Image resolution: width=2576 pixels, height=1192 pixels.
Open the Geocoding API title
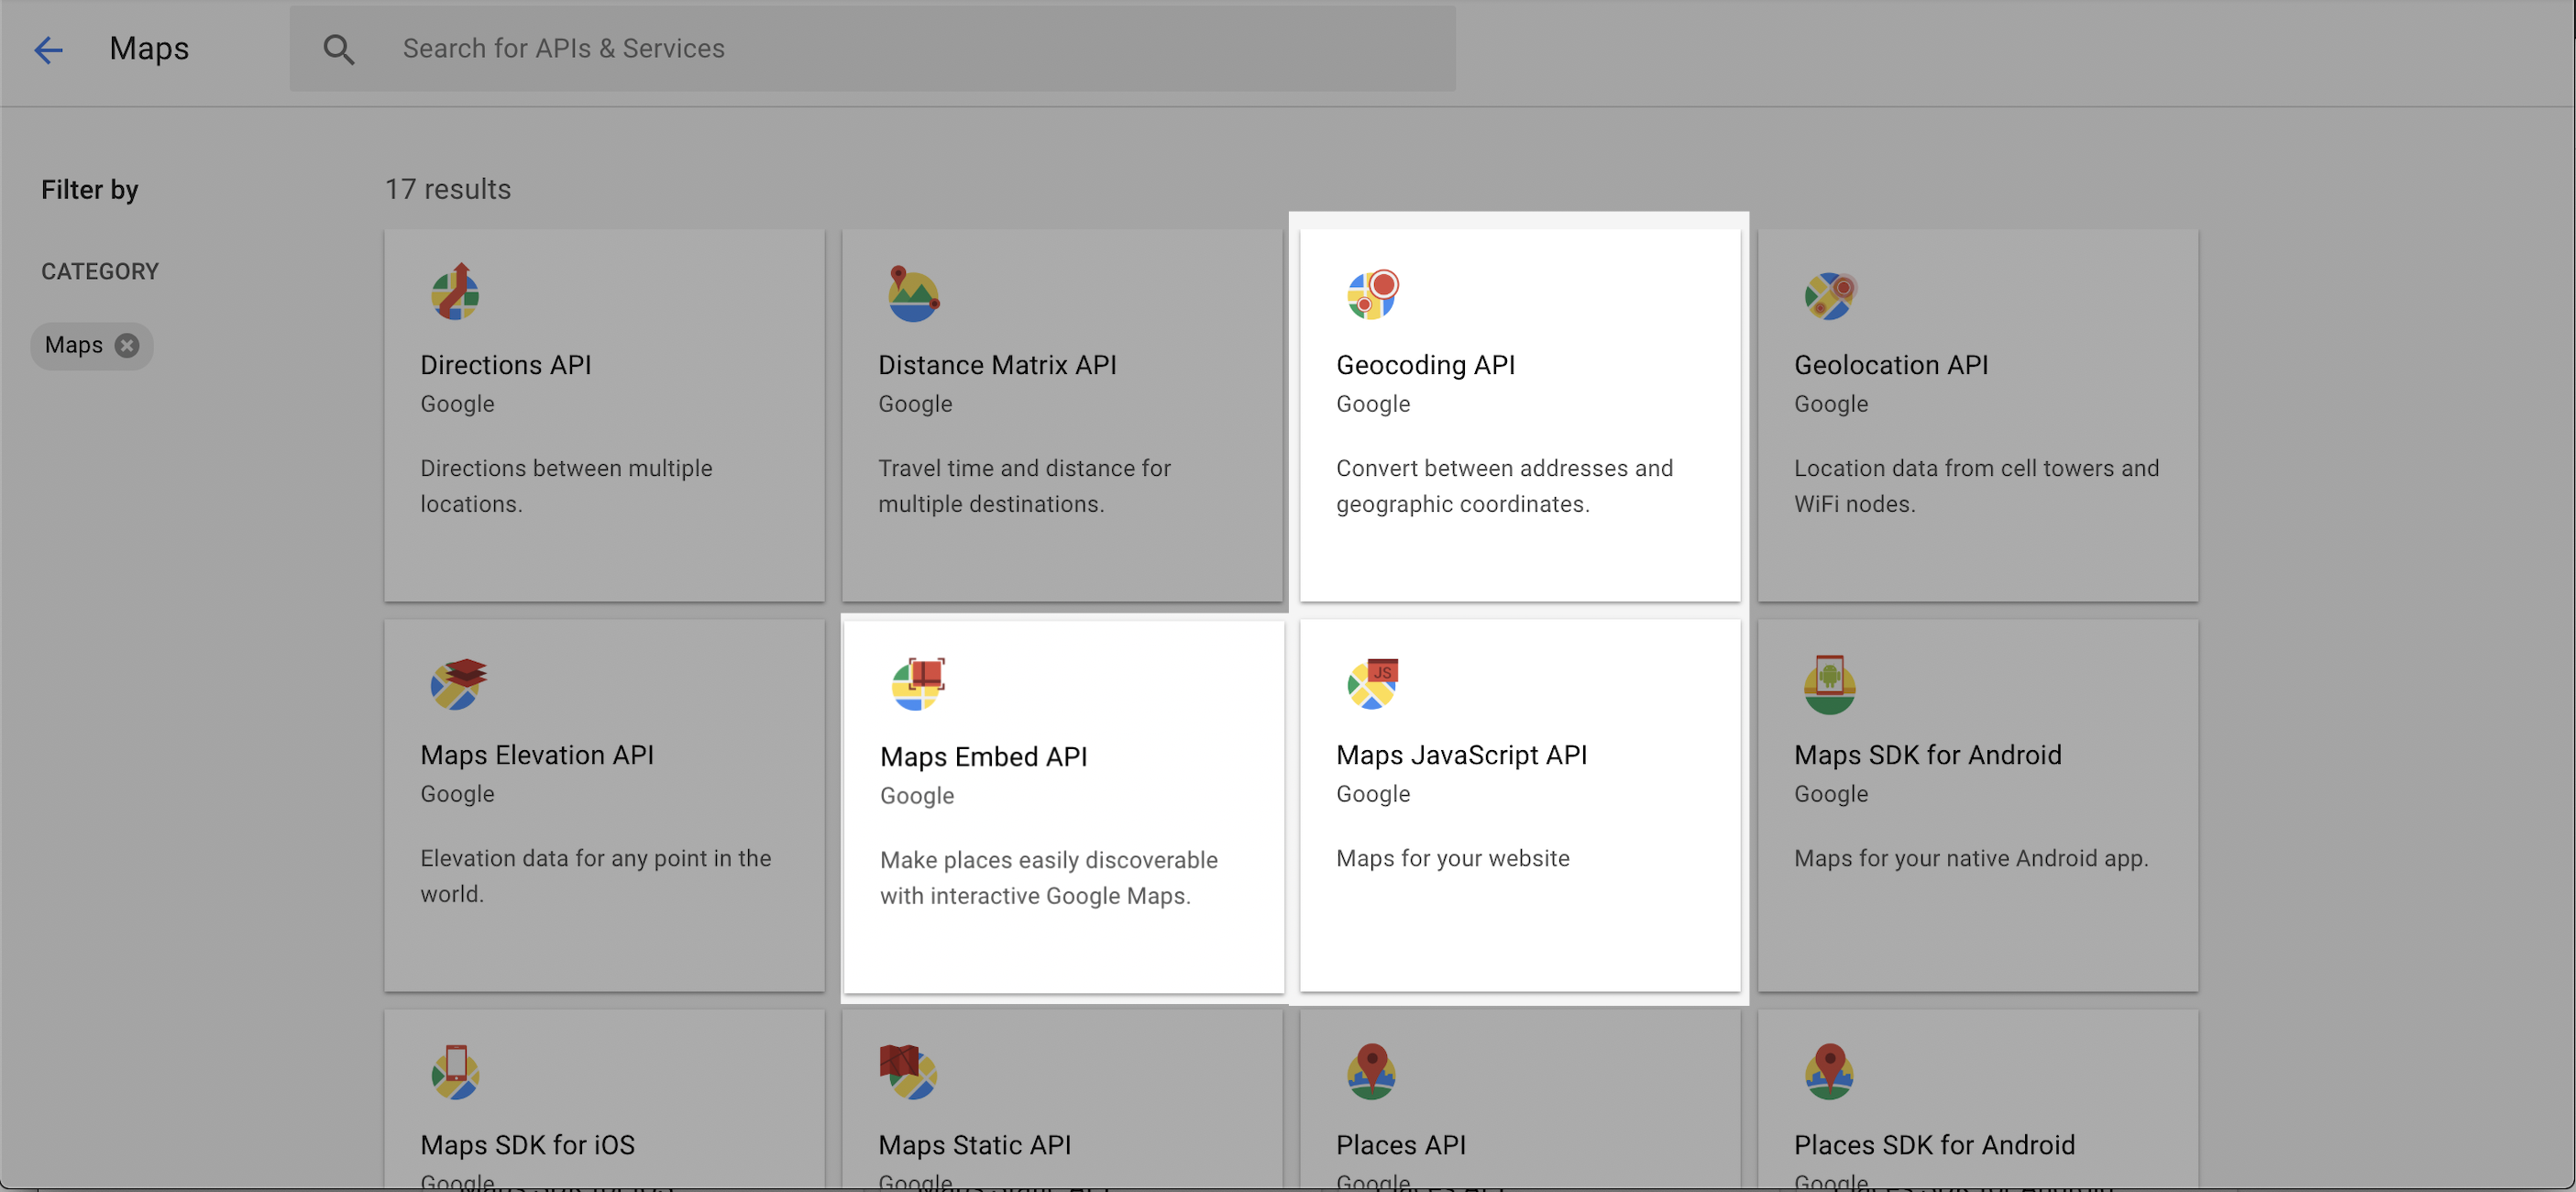pos(1425,365)
